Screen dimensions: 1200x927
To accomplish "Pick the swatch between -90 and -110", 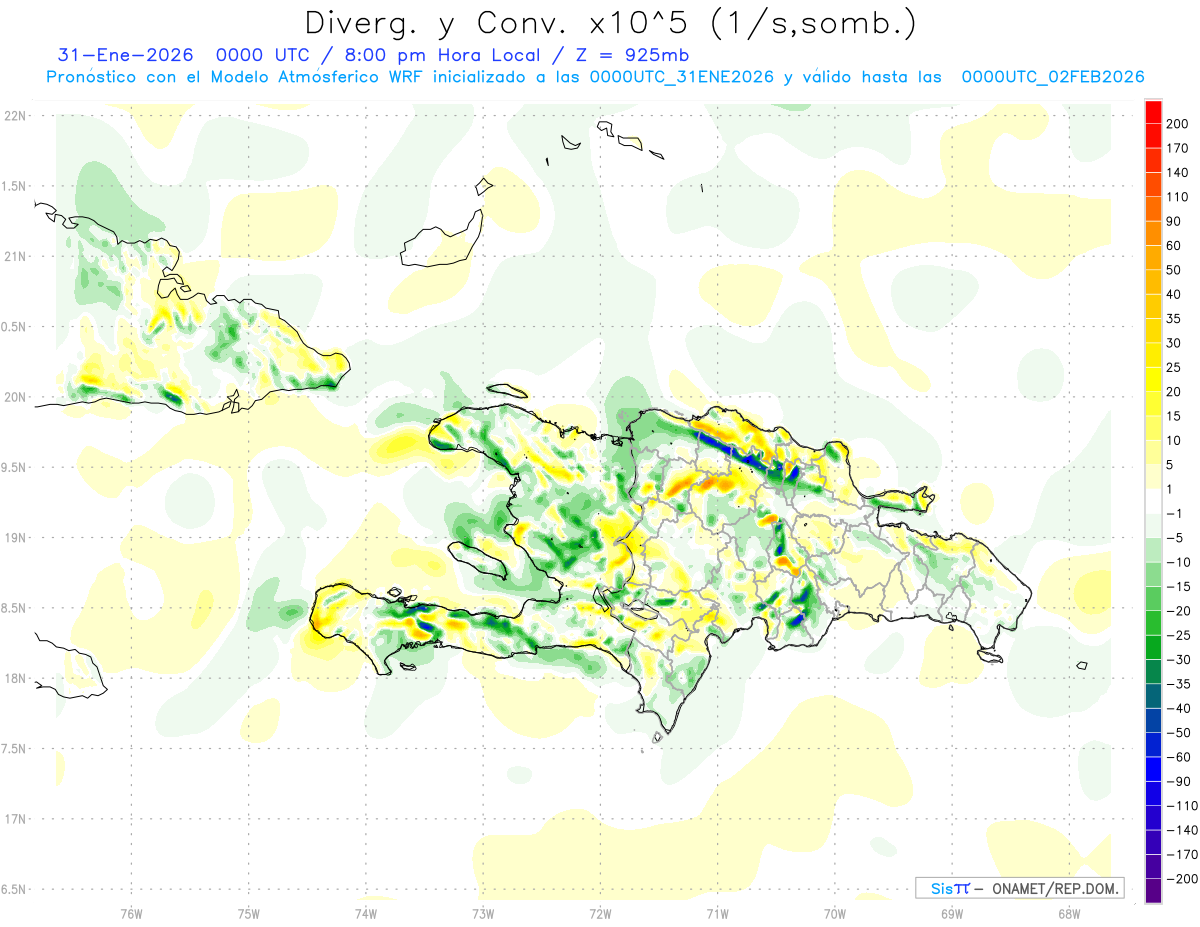I will click(1153, 793).
